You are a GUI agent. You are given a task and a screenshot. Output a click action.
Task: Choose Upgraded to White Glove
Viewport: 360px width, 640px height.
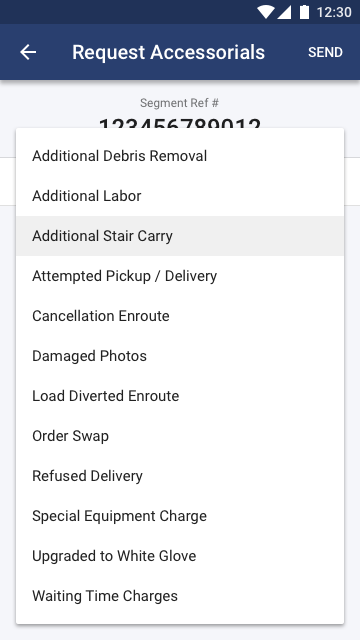click(180, 556)
